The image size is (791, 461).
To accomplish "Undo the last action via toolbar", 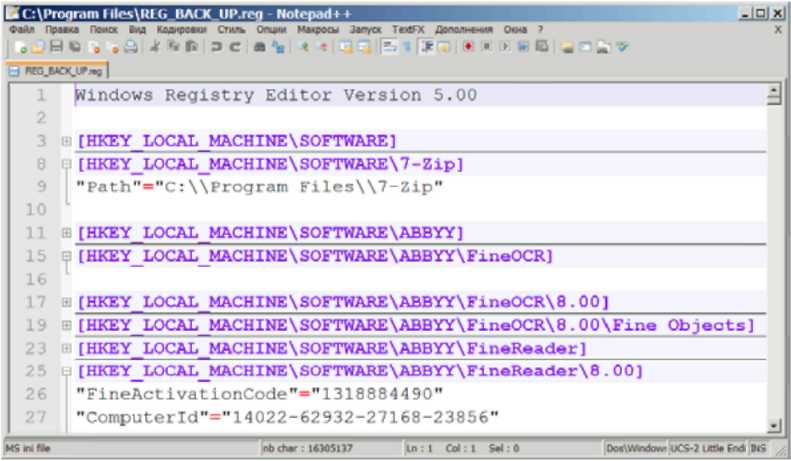I will [216, 47].
